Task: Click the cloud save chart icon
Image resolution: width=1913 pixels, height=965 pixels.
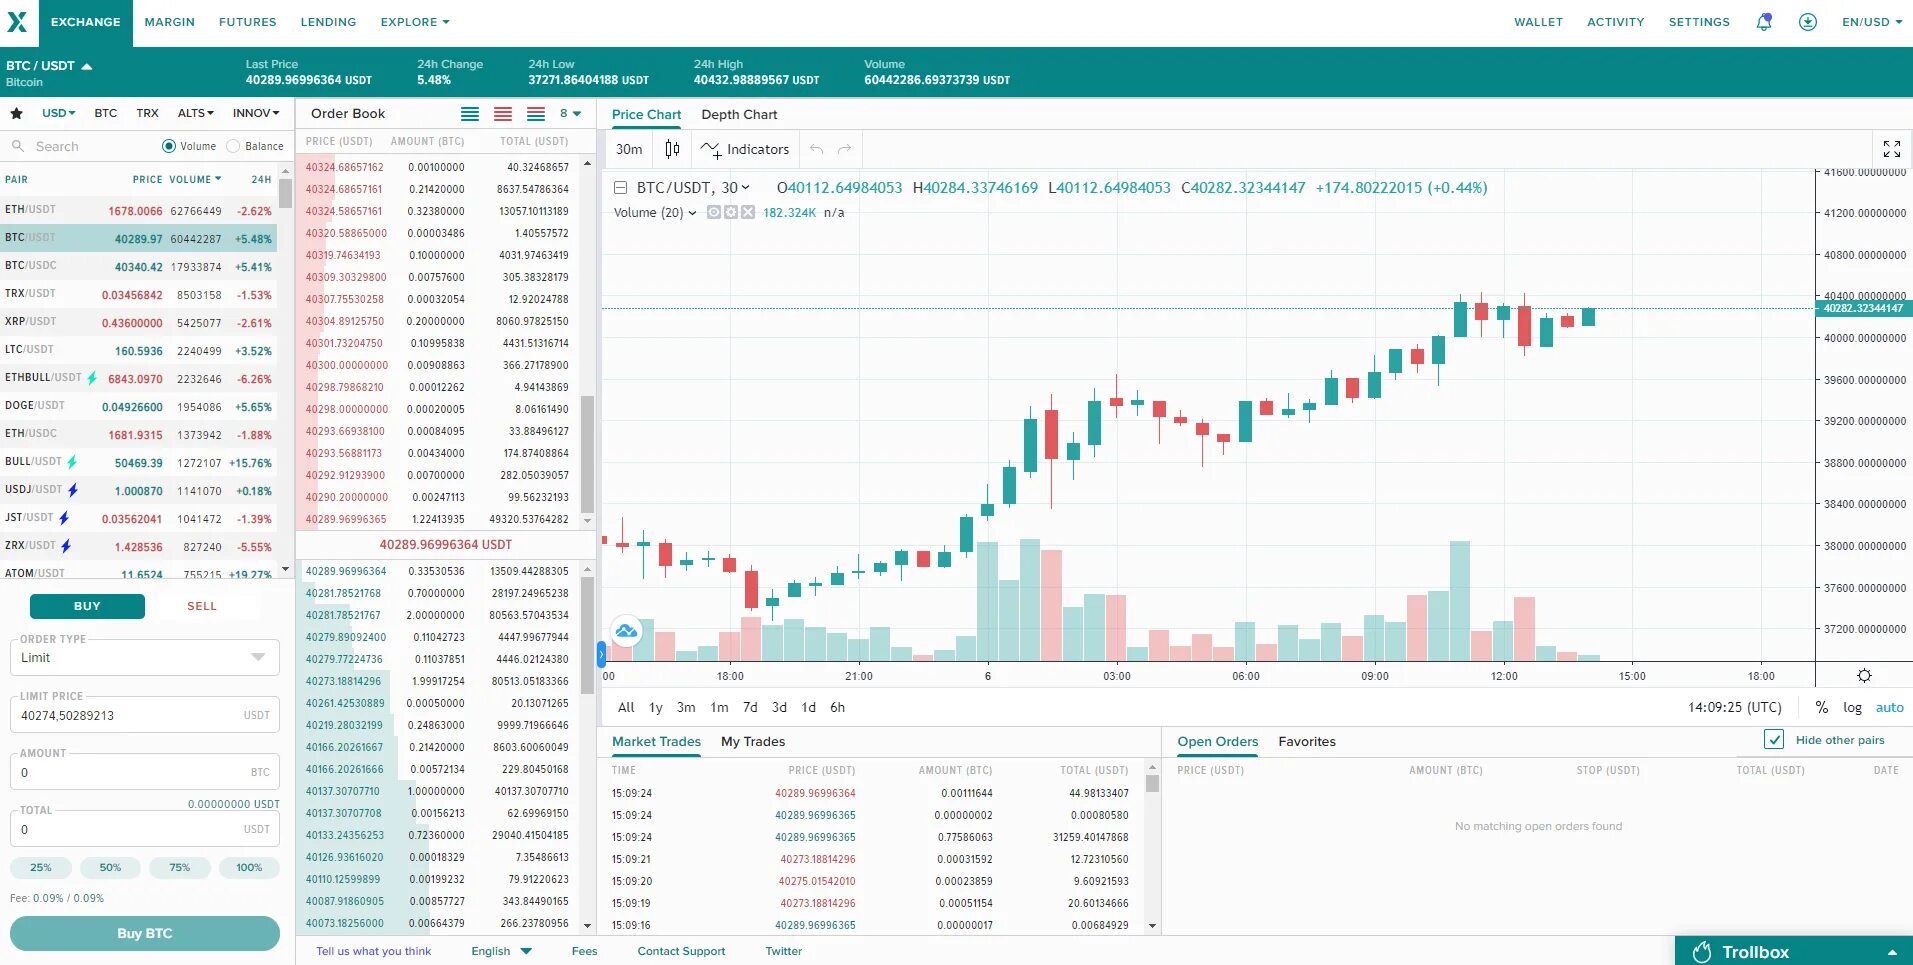Action: 626,630
